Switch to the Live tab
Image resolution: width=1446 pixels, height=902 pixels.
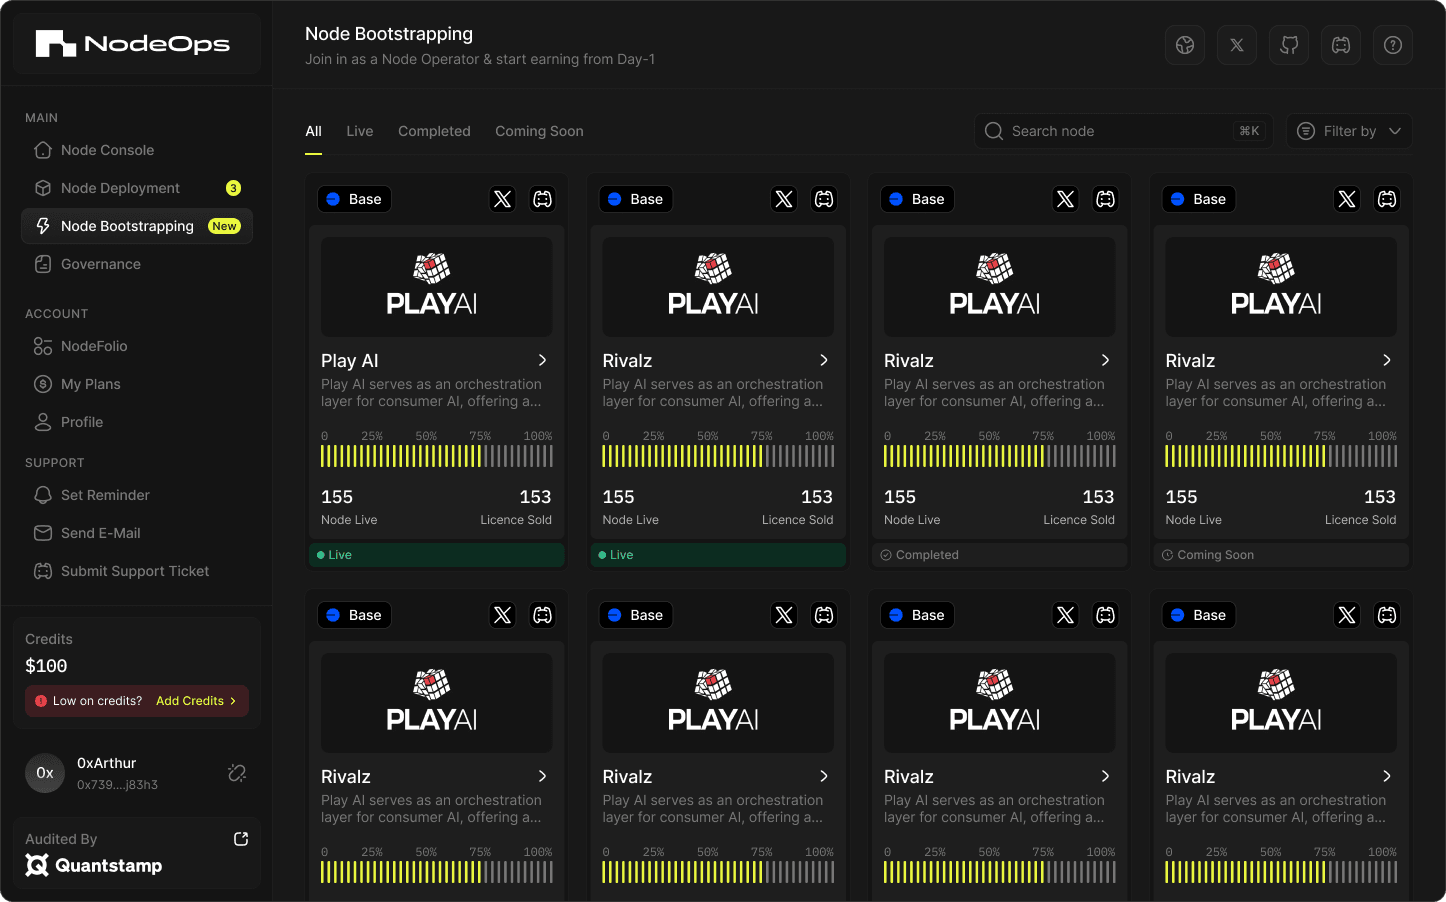[x=360, y=131]
